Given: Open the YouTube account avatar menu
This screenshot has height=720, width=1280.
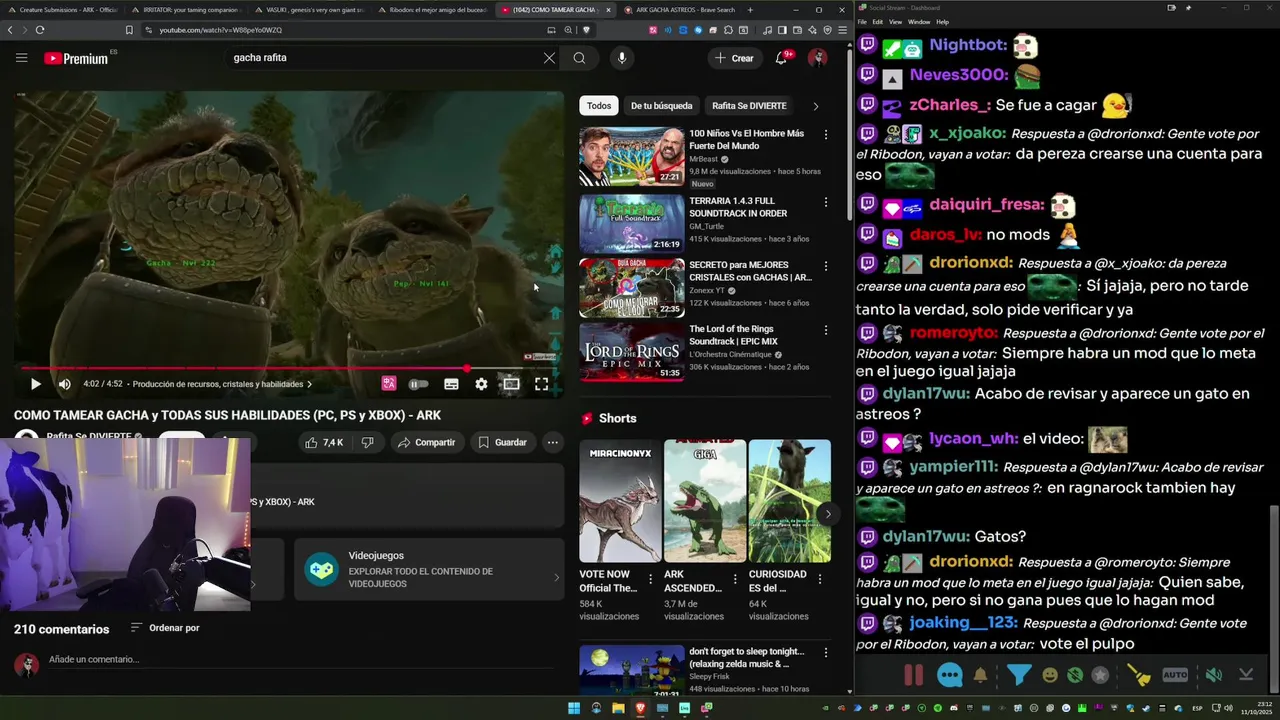Looking at the screenshot, I should coord(818,58).
